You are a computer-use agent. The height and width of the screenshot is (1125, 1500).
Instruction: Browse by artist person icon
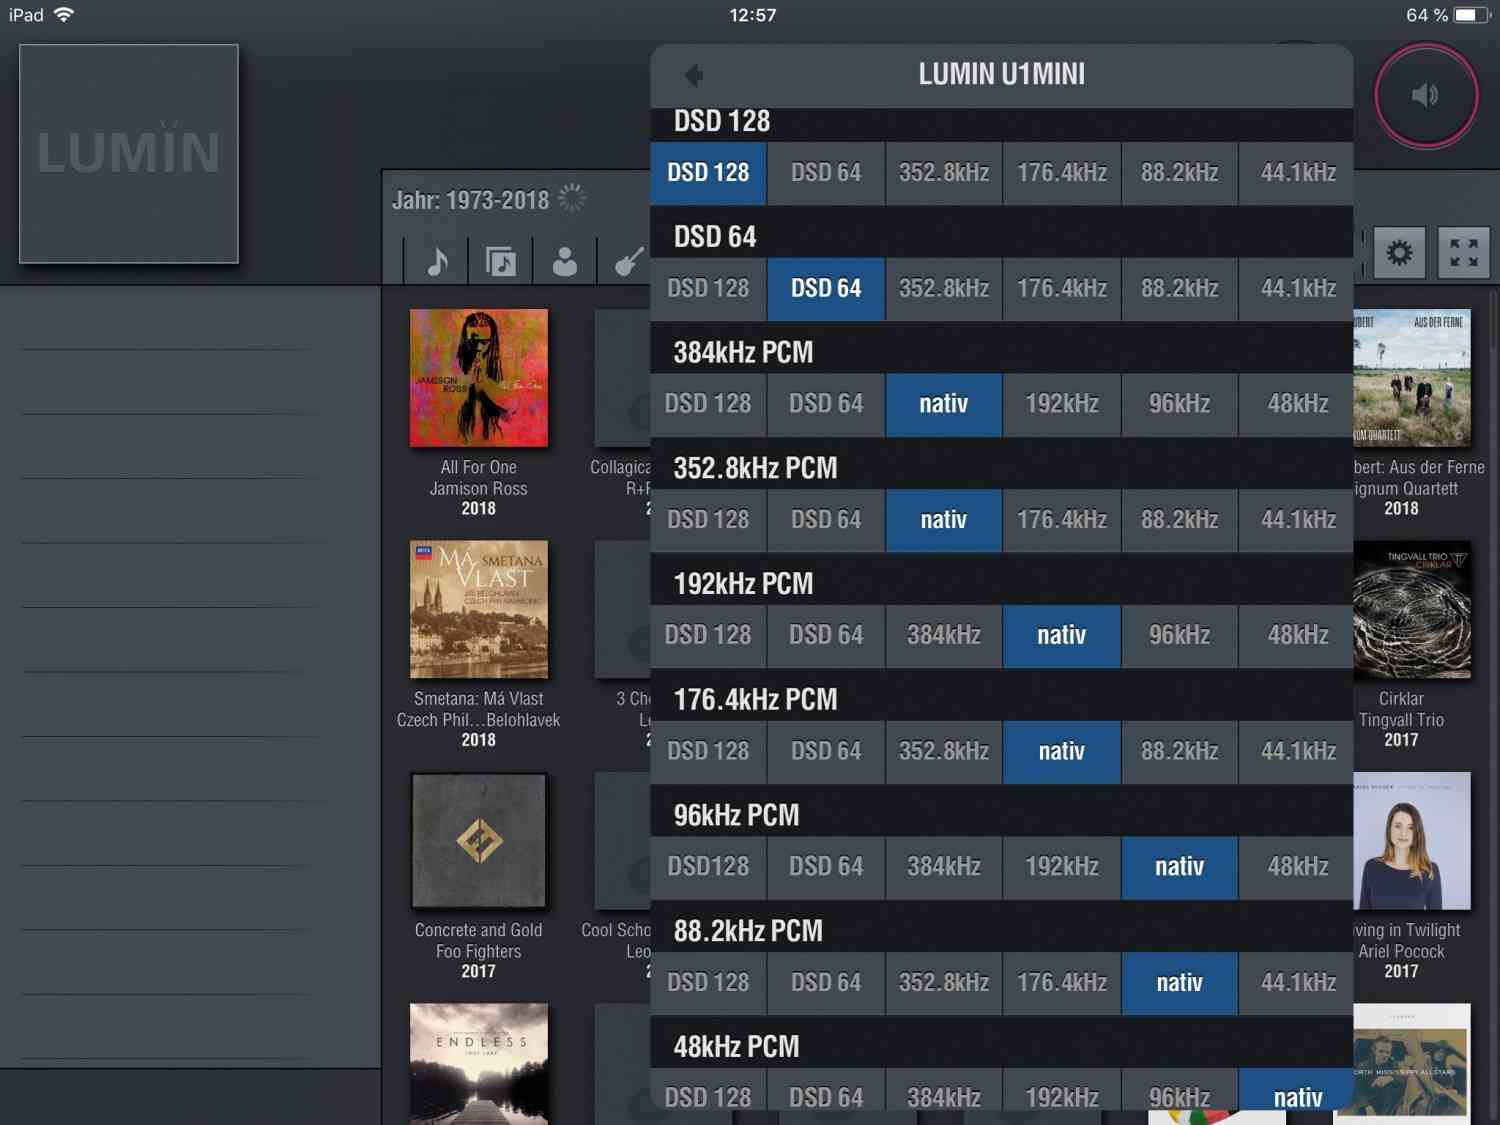565,262
